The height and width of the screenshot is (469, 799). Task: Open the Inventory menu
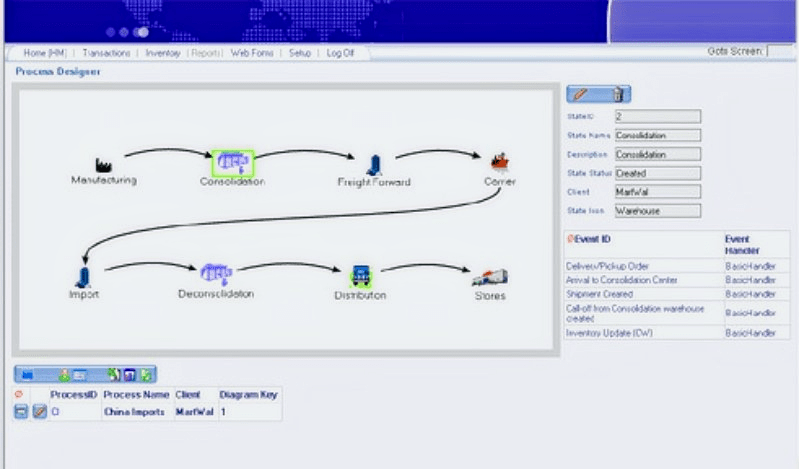pyautogui.click(x=163, y=52)
